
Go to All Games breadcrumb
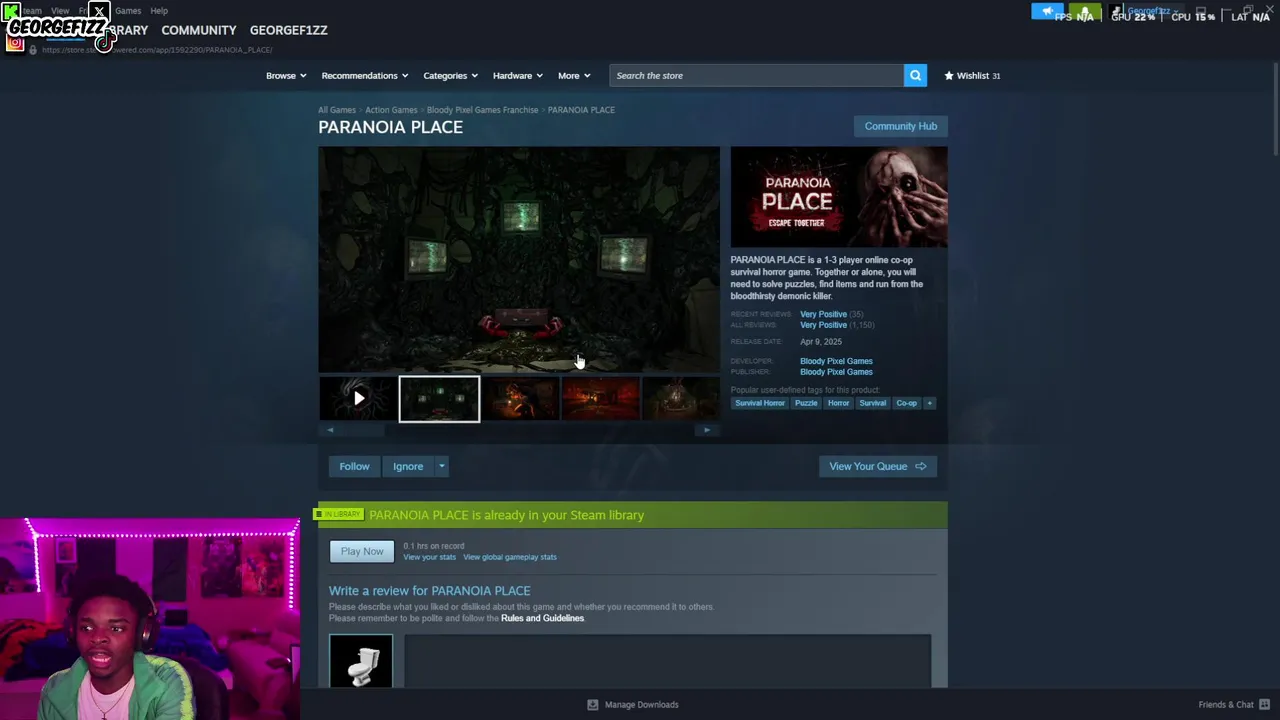coord(337,110)
